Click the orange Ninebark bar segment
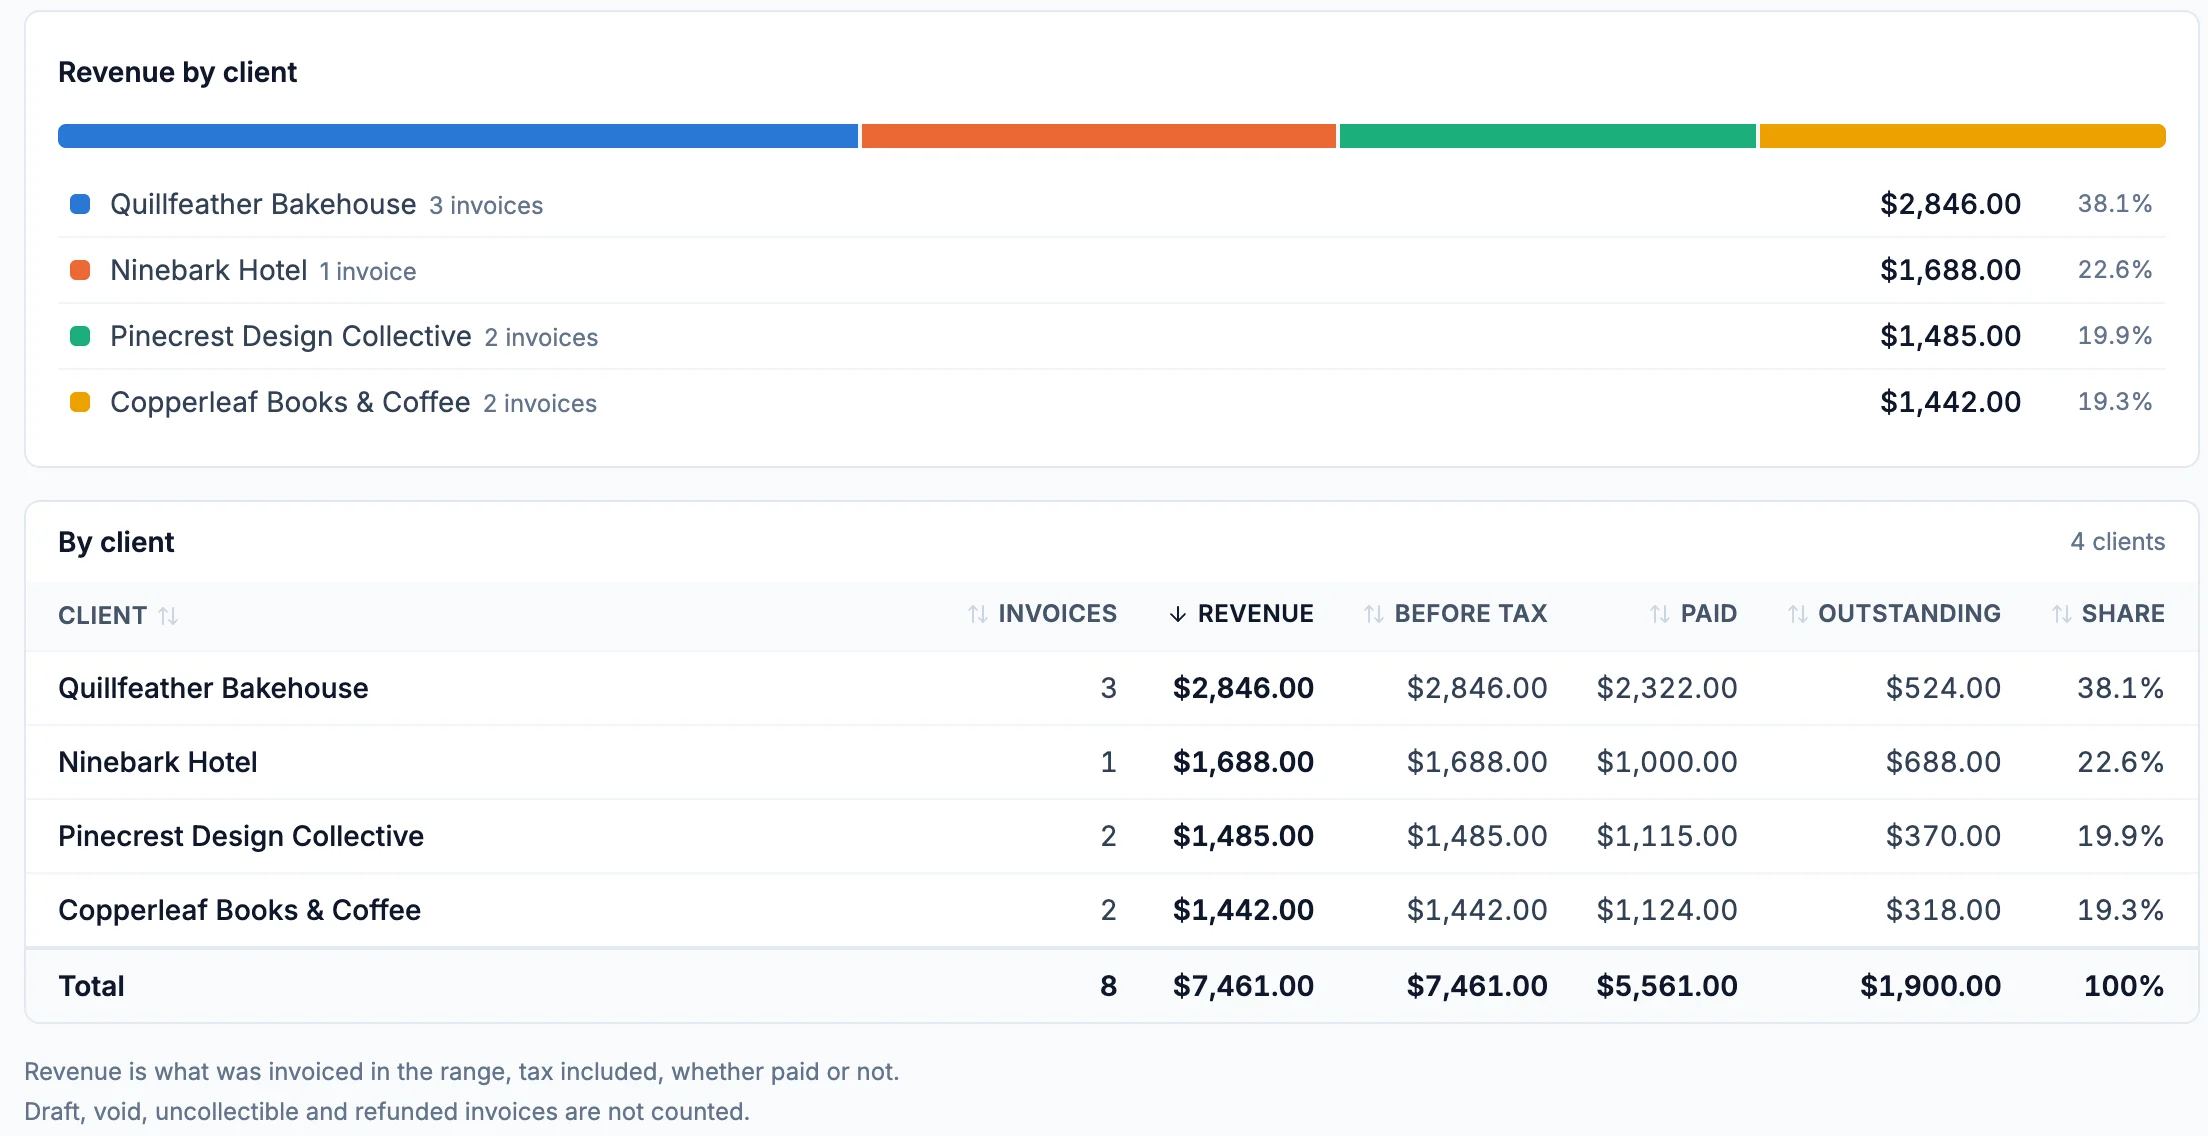Screen dimensions: 2208x1136 (x=1099, y=136)
